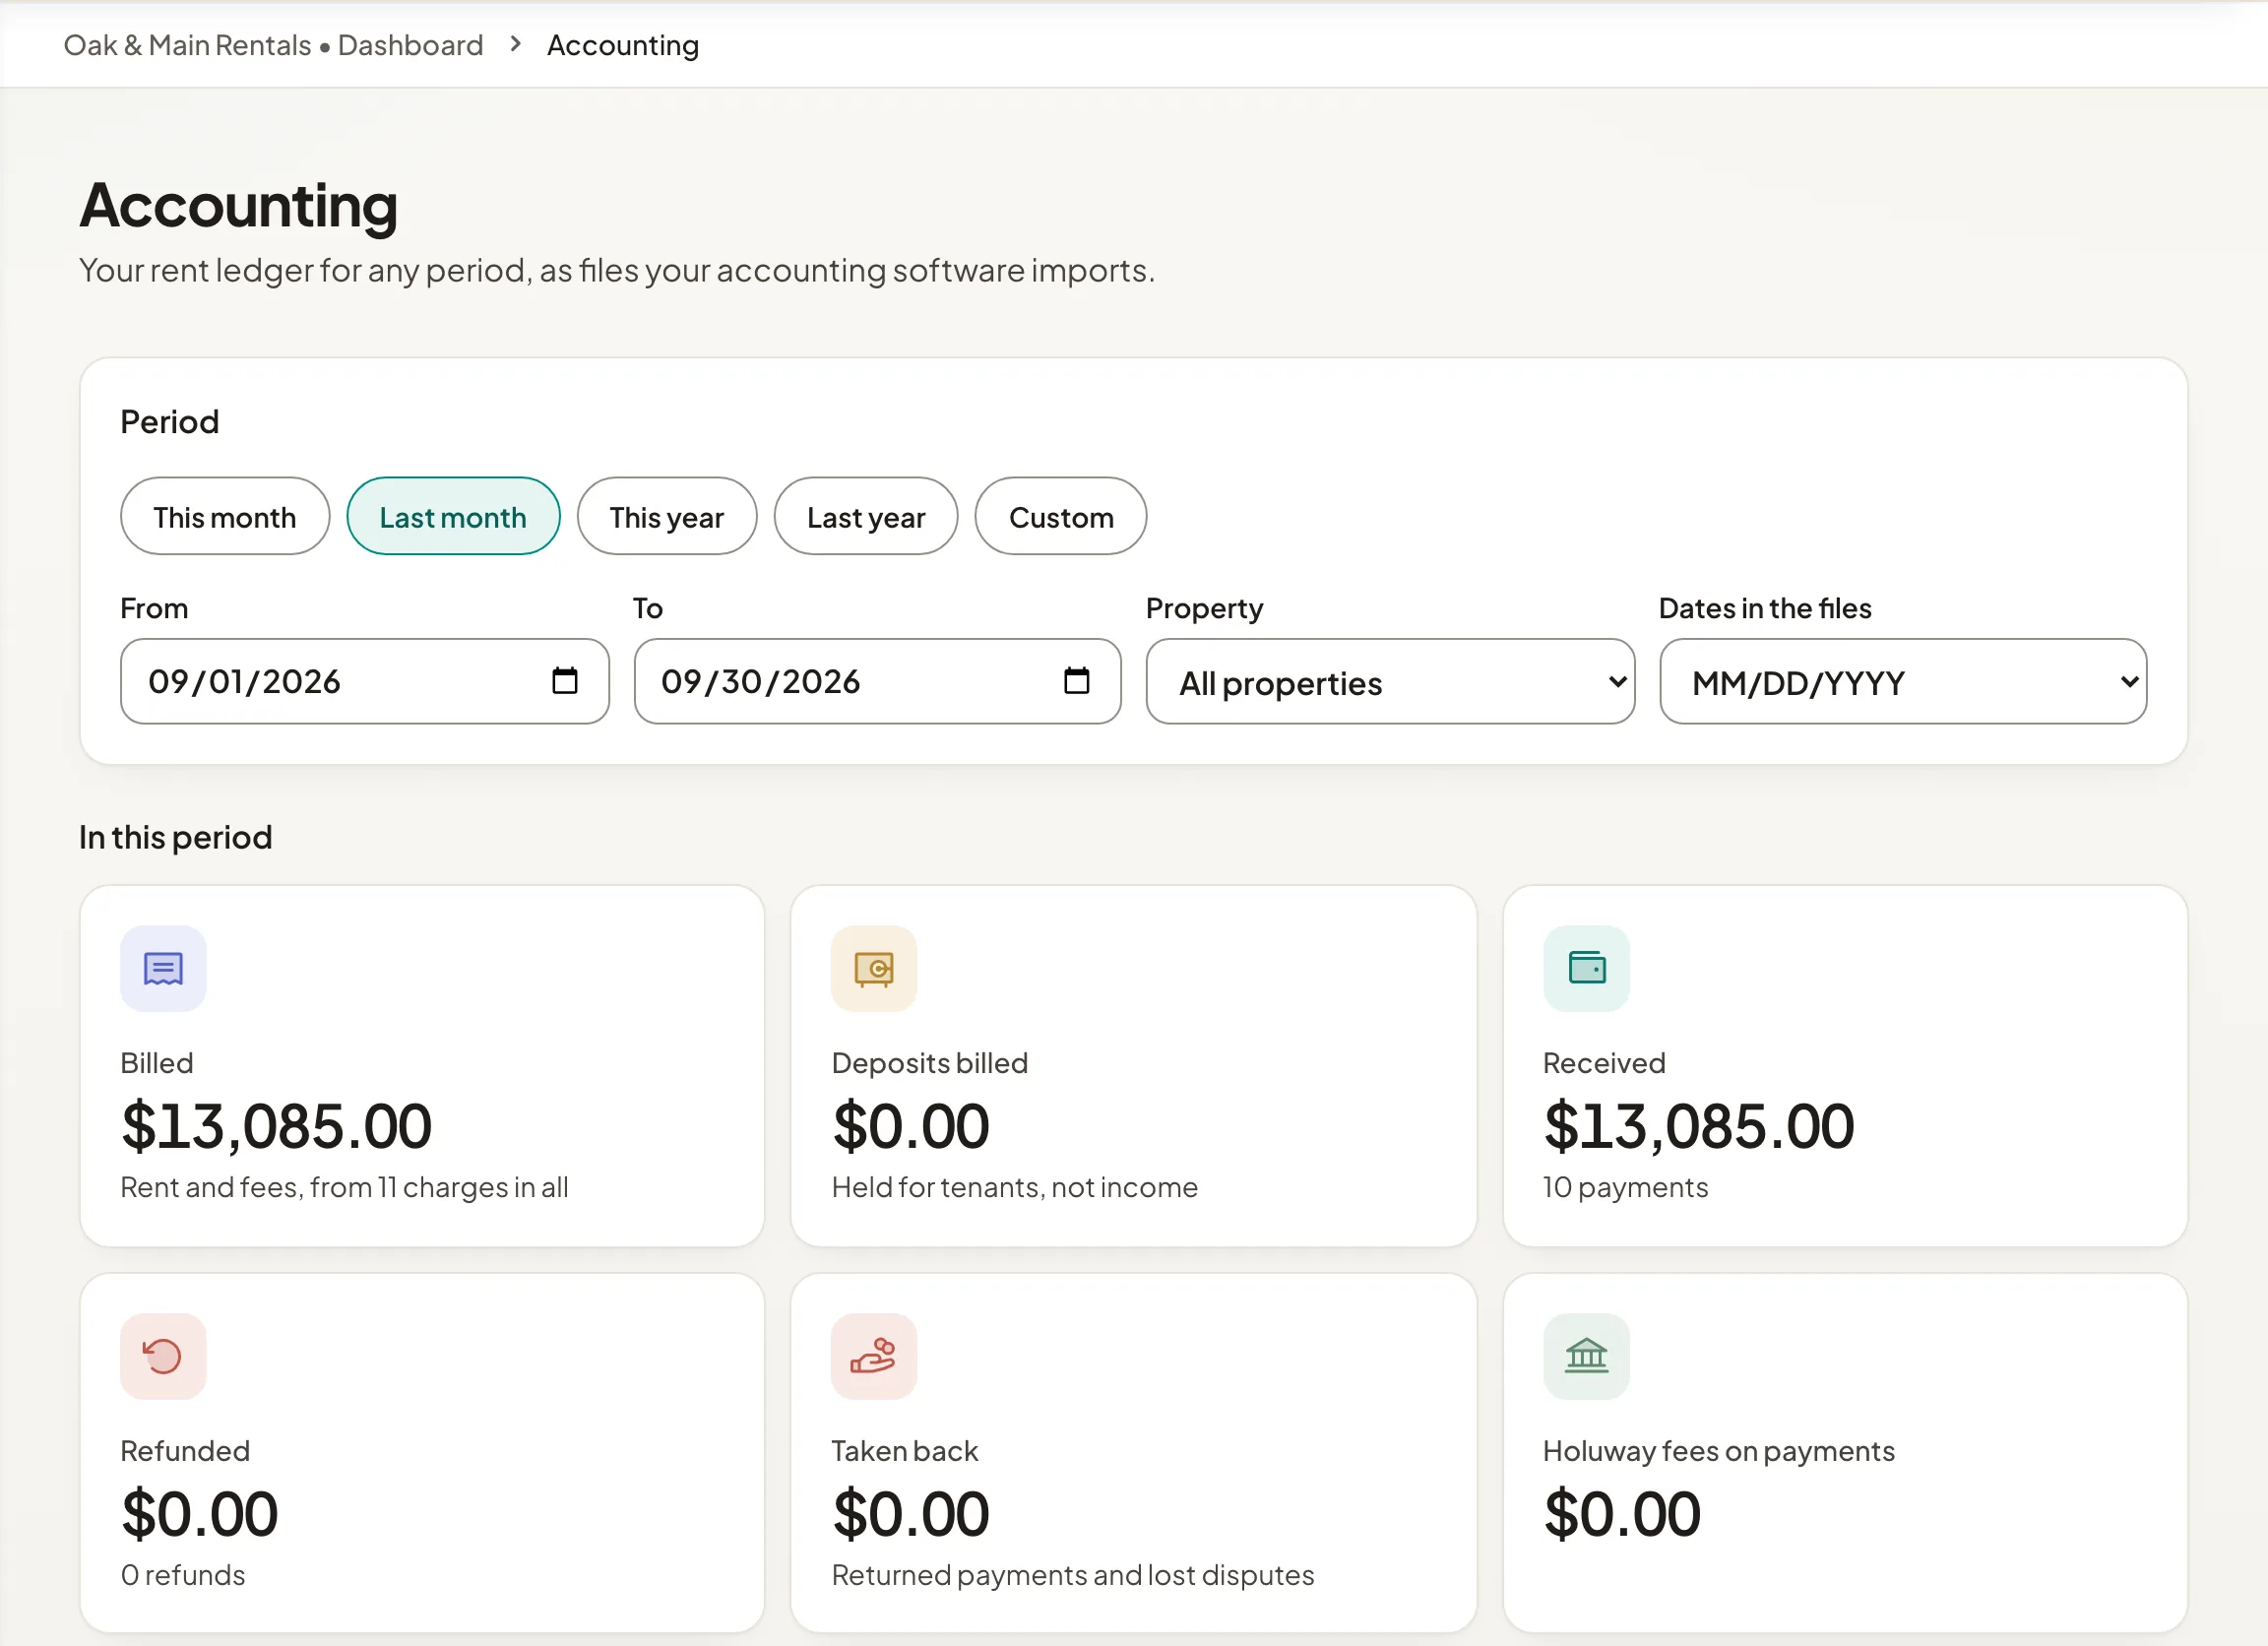
Task: Select the Custom period option
Action: click(x=1061, y=516)
